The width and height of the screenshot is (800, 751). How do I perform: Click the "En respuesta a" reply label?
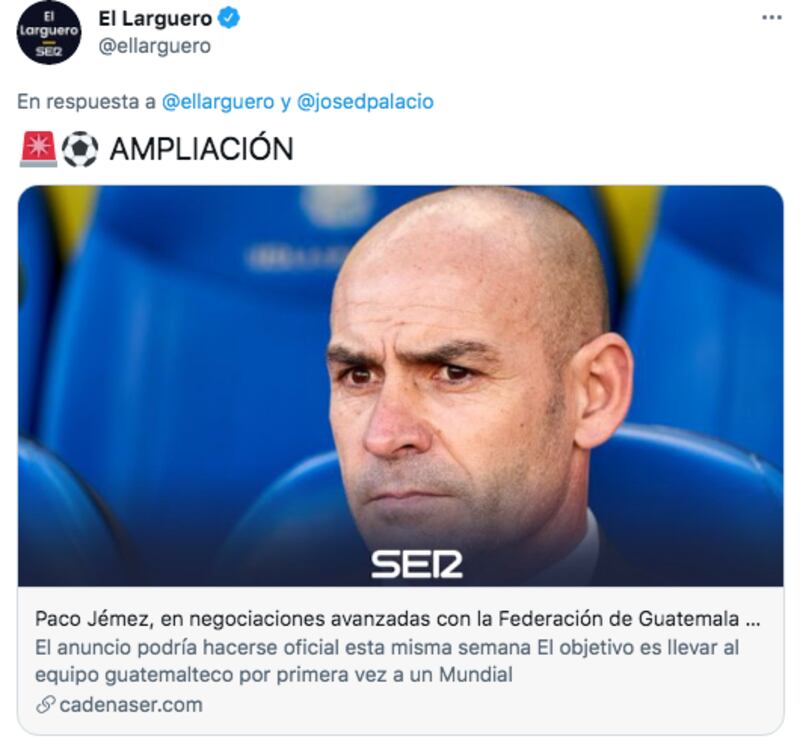pos(86,102)
